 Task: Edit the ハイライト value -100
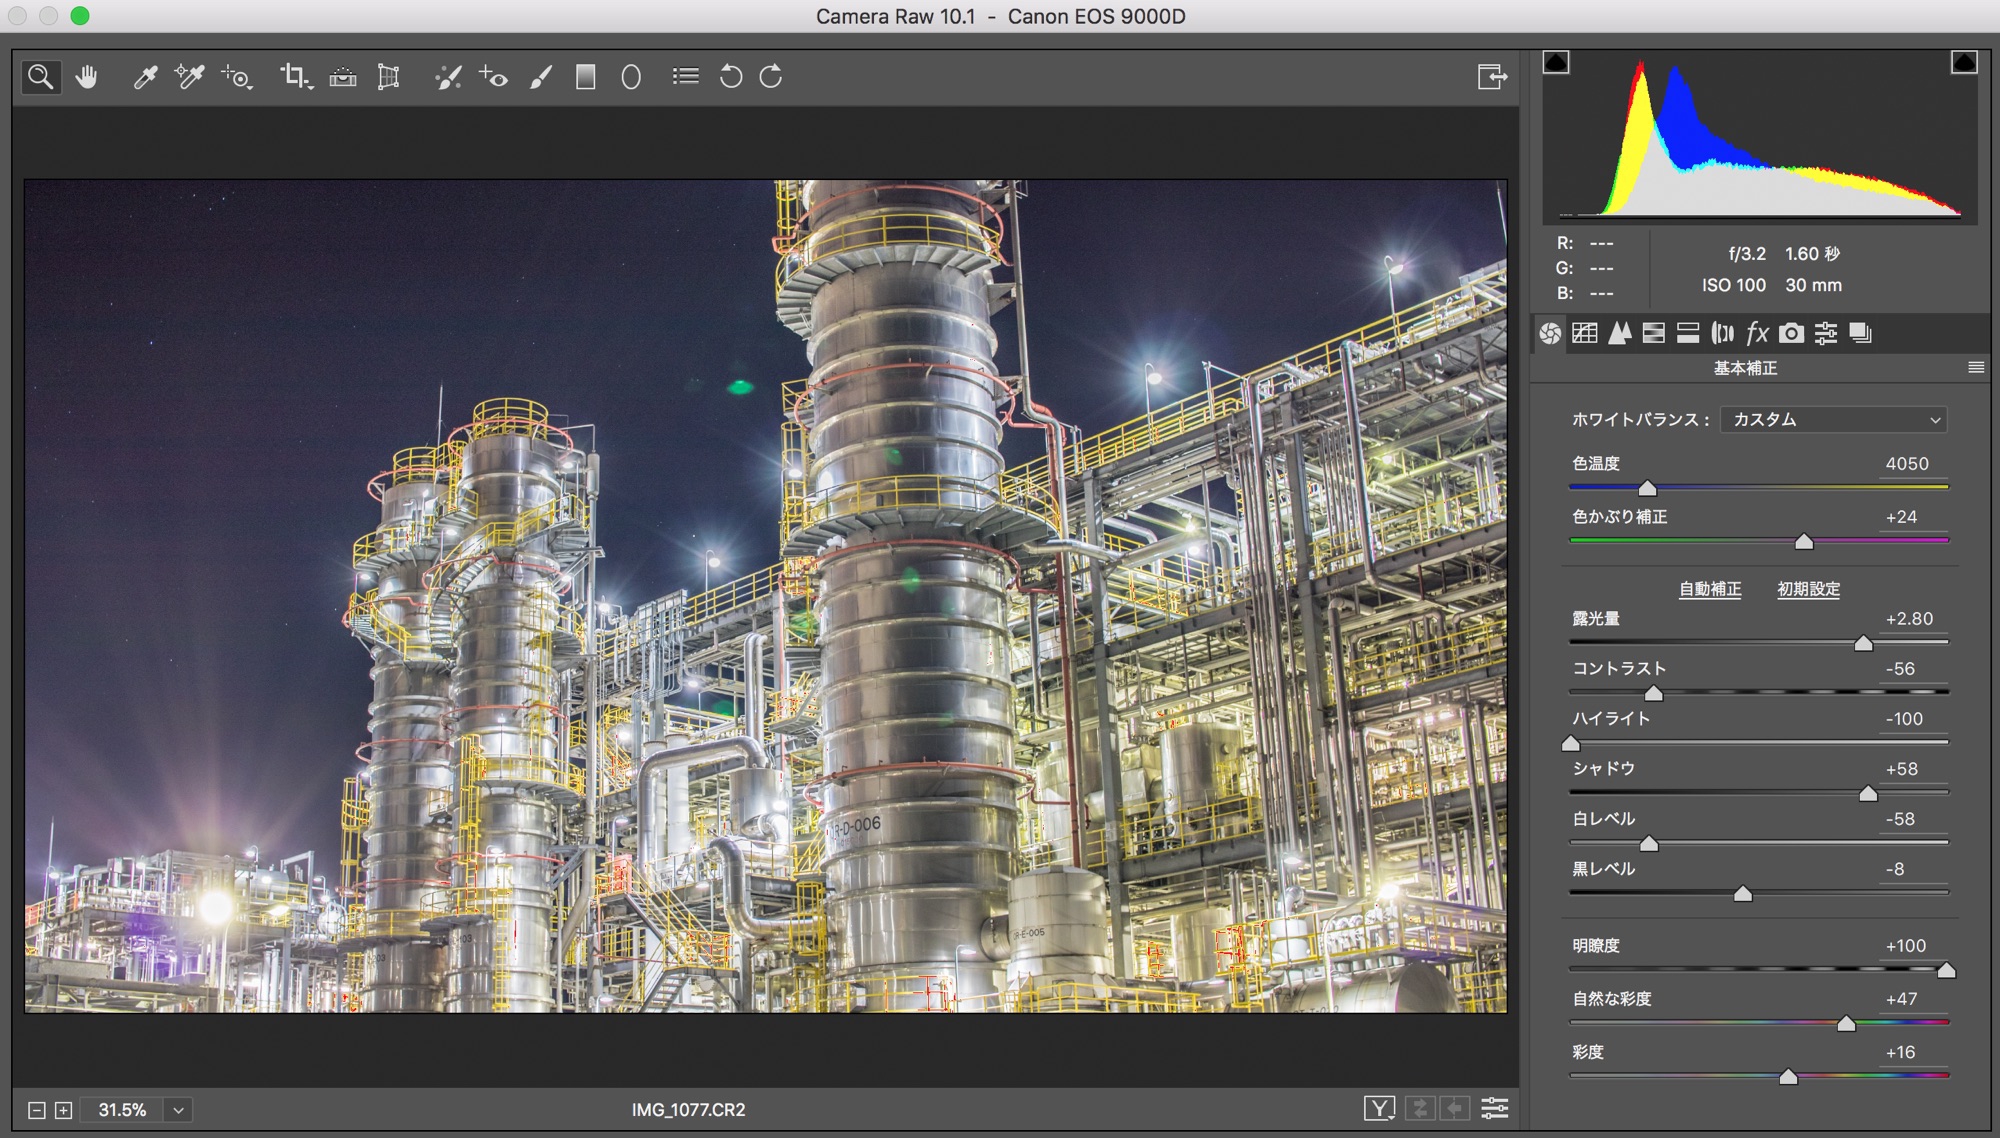pyautogui.click(x=1912, y=719)
